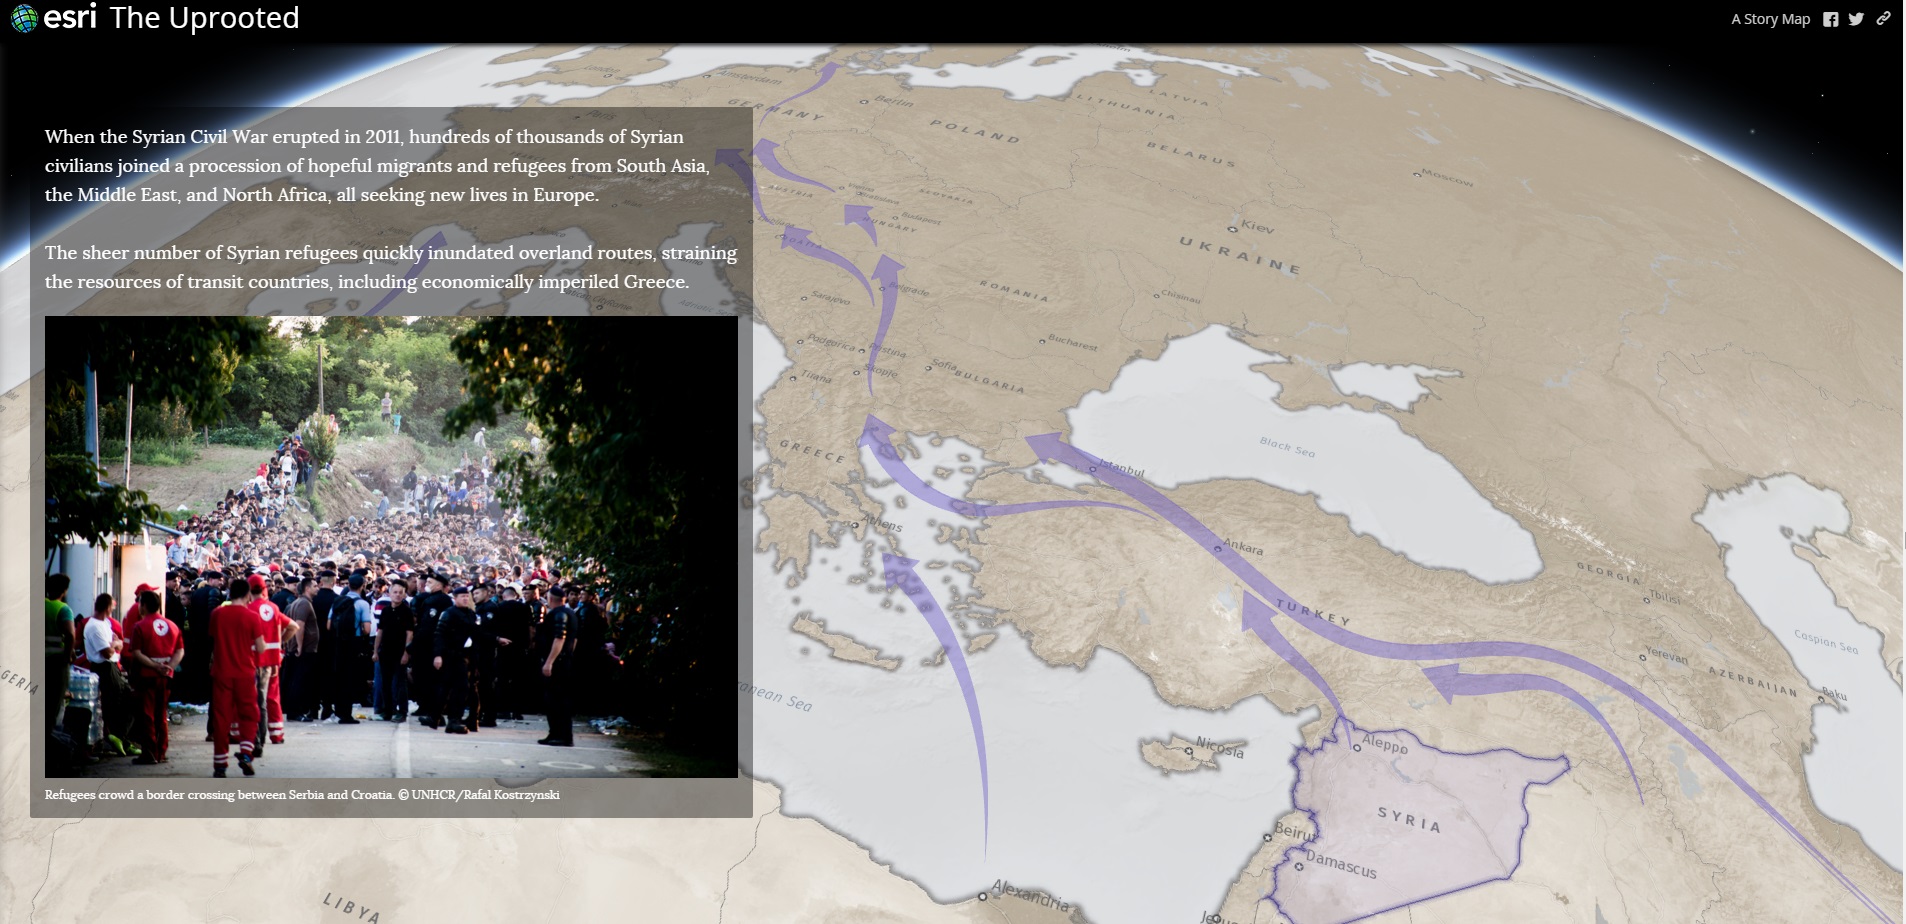Click 'The Uprooted' title in header
This screenshot has width=1906, height=924.
pyautogui.click(x=204, y=18)
